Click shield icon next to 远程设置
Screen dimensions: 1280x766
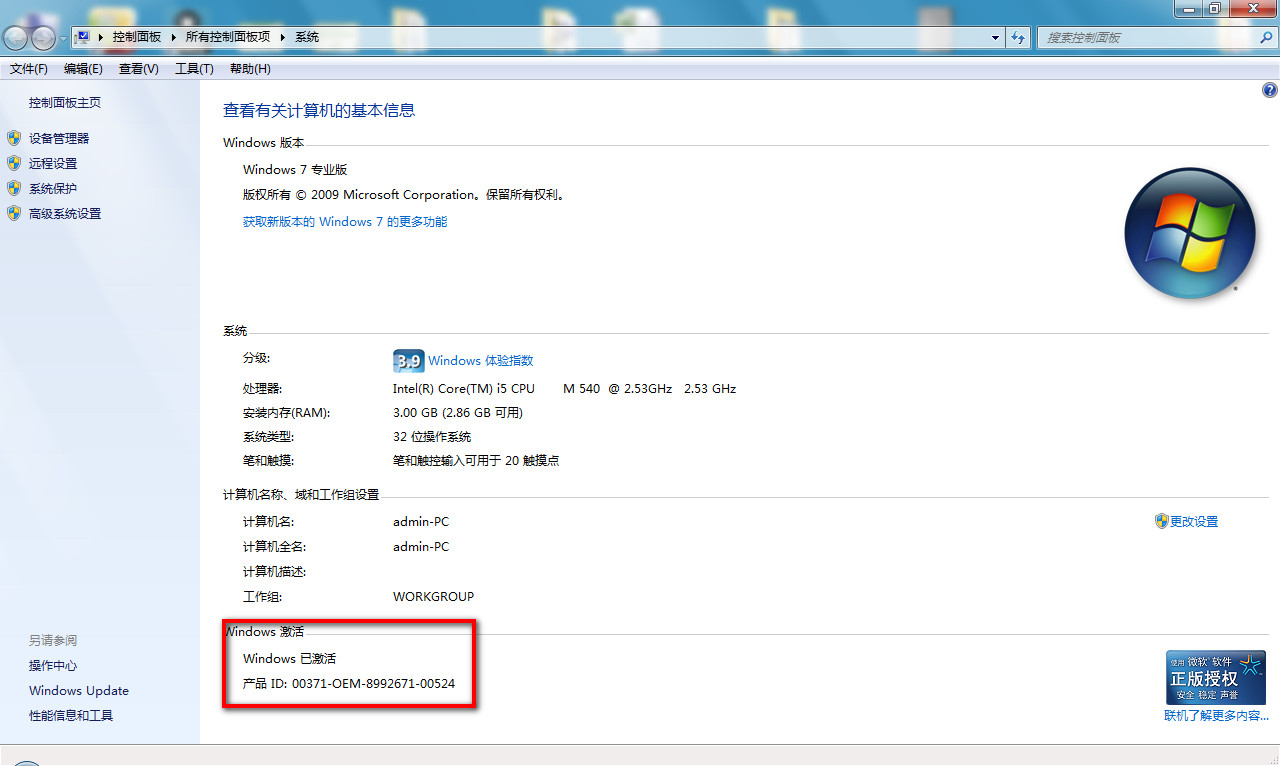(14, 163)
